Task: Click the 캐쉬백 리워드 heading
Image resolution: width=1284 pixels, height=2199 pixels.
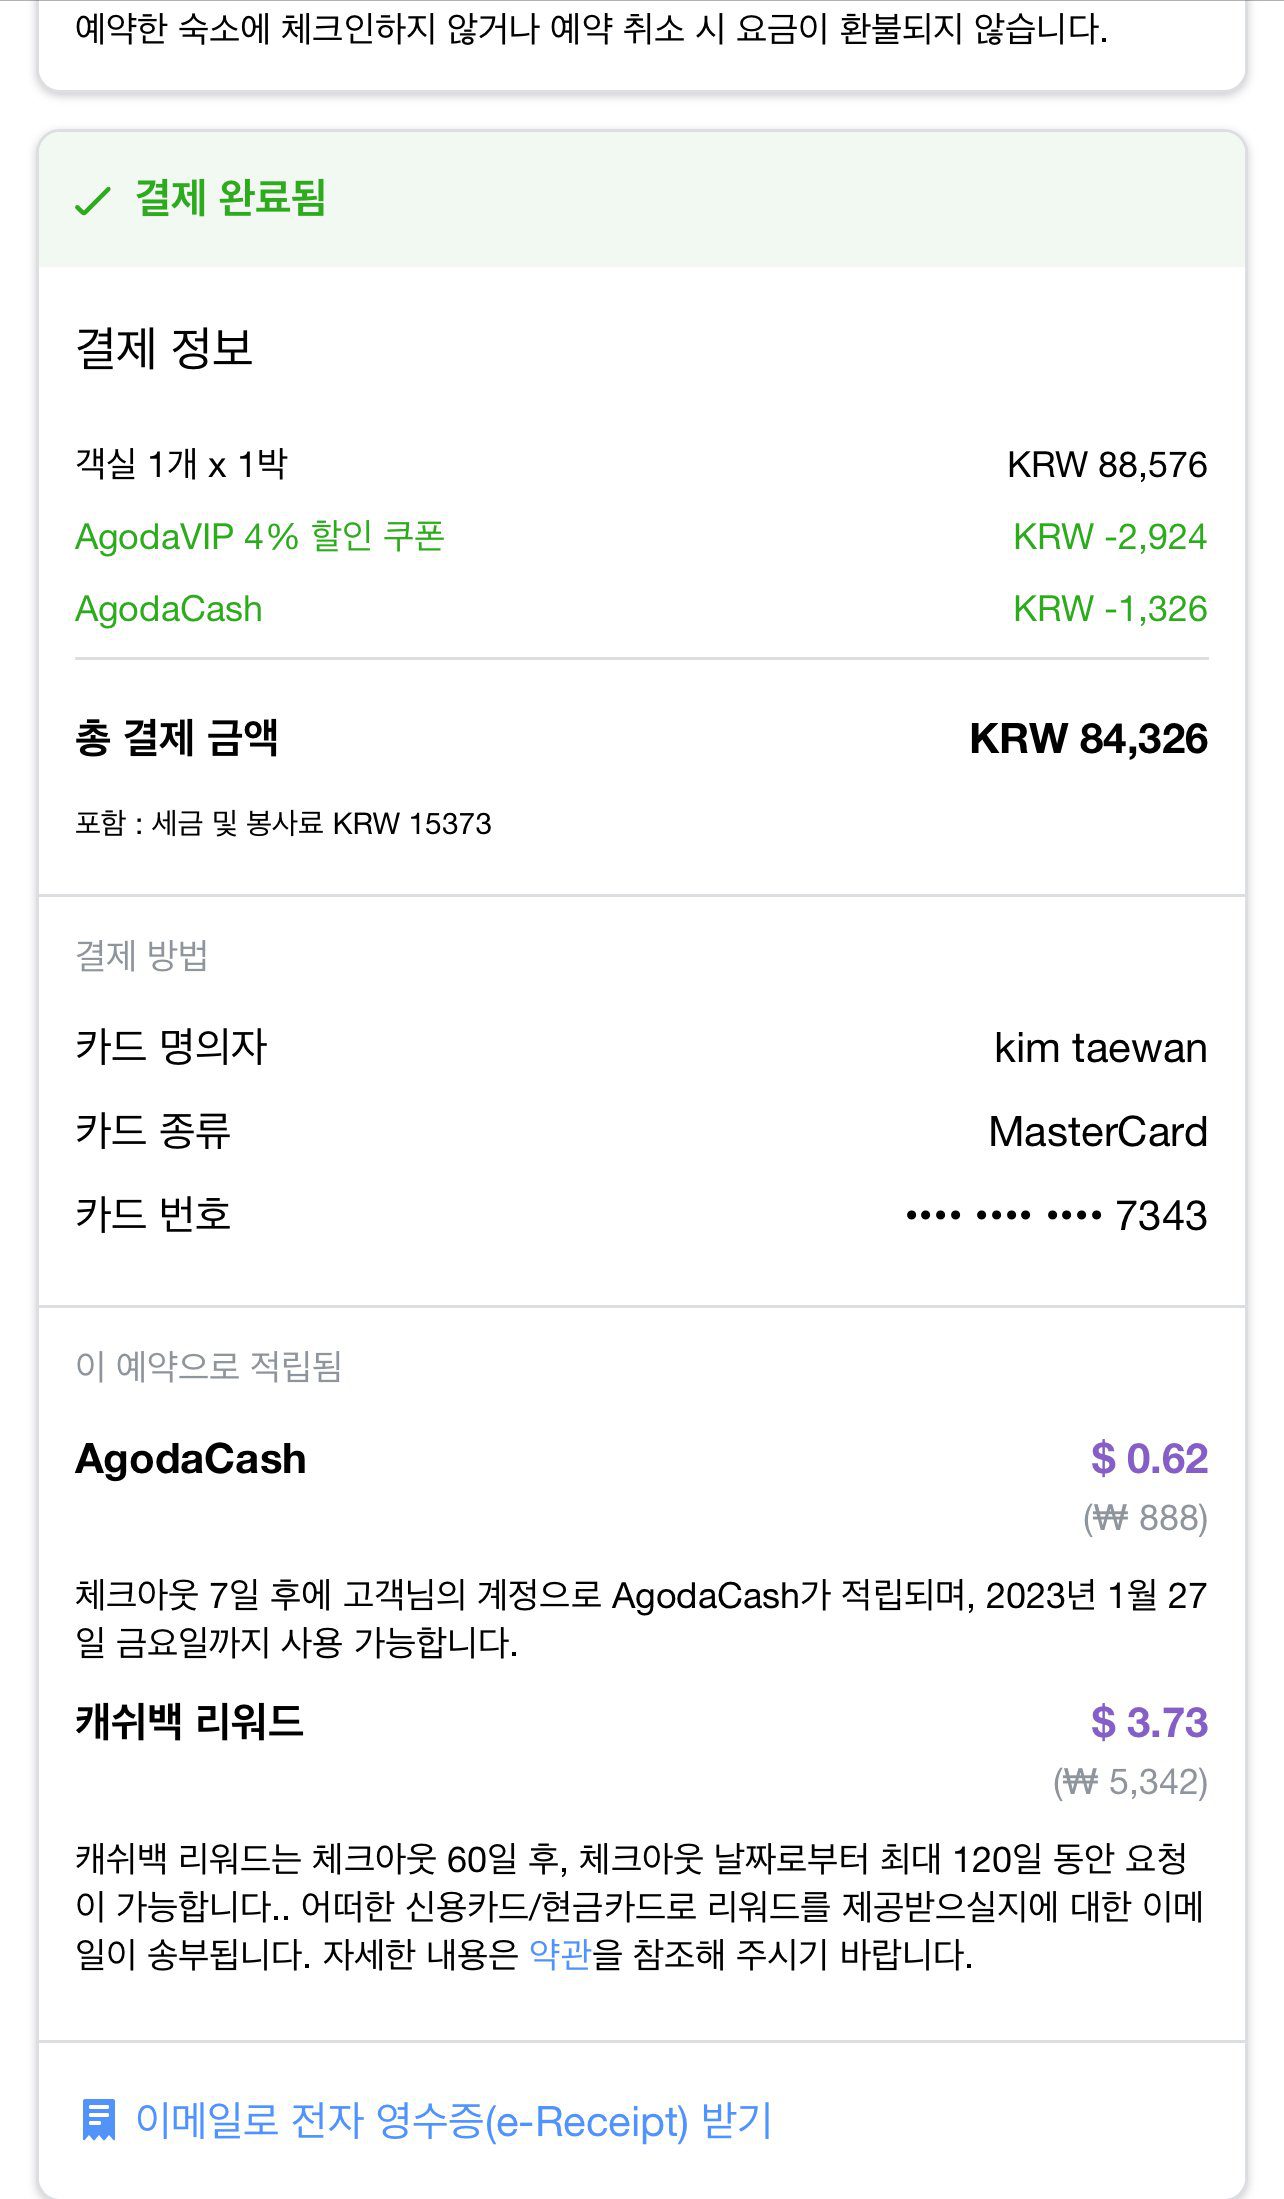Action: point(189,1722)
